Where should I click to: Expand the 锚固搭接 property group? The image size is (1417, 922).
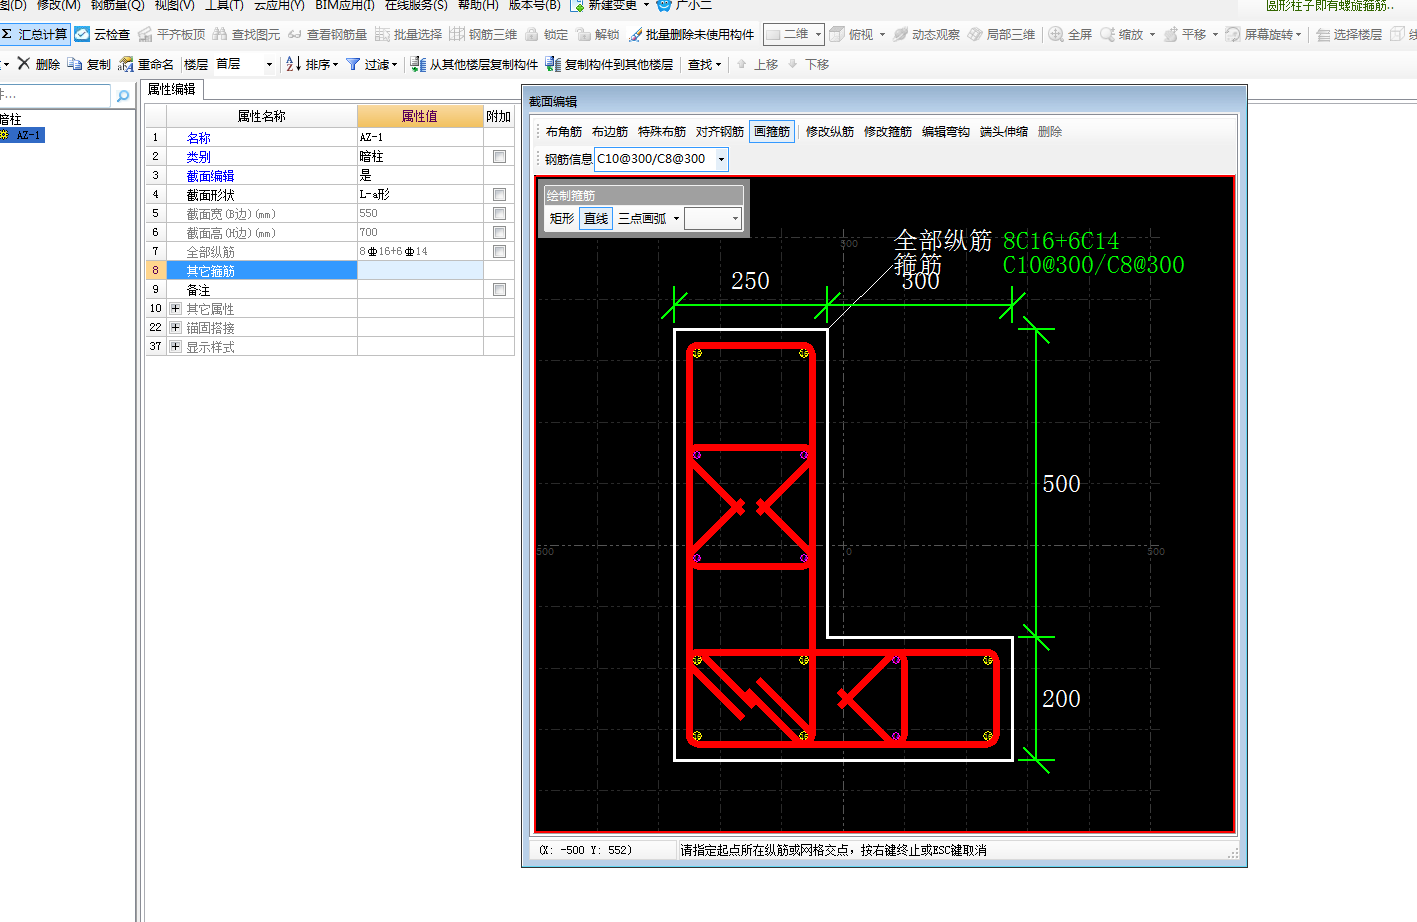coord(175,328)
